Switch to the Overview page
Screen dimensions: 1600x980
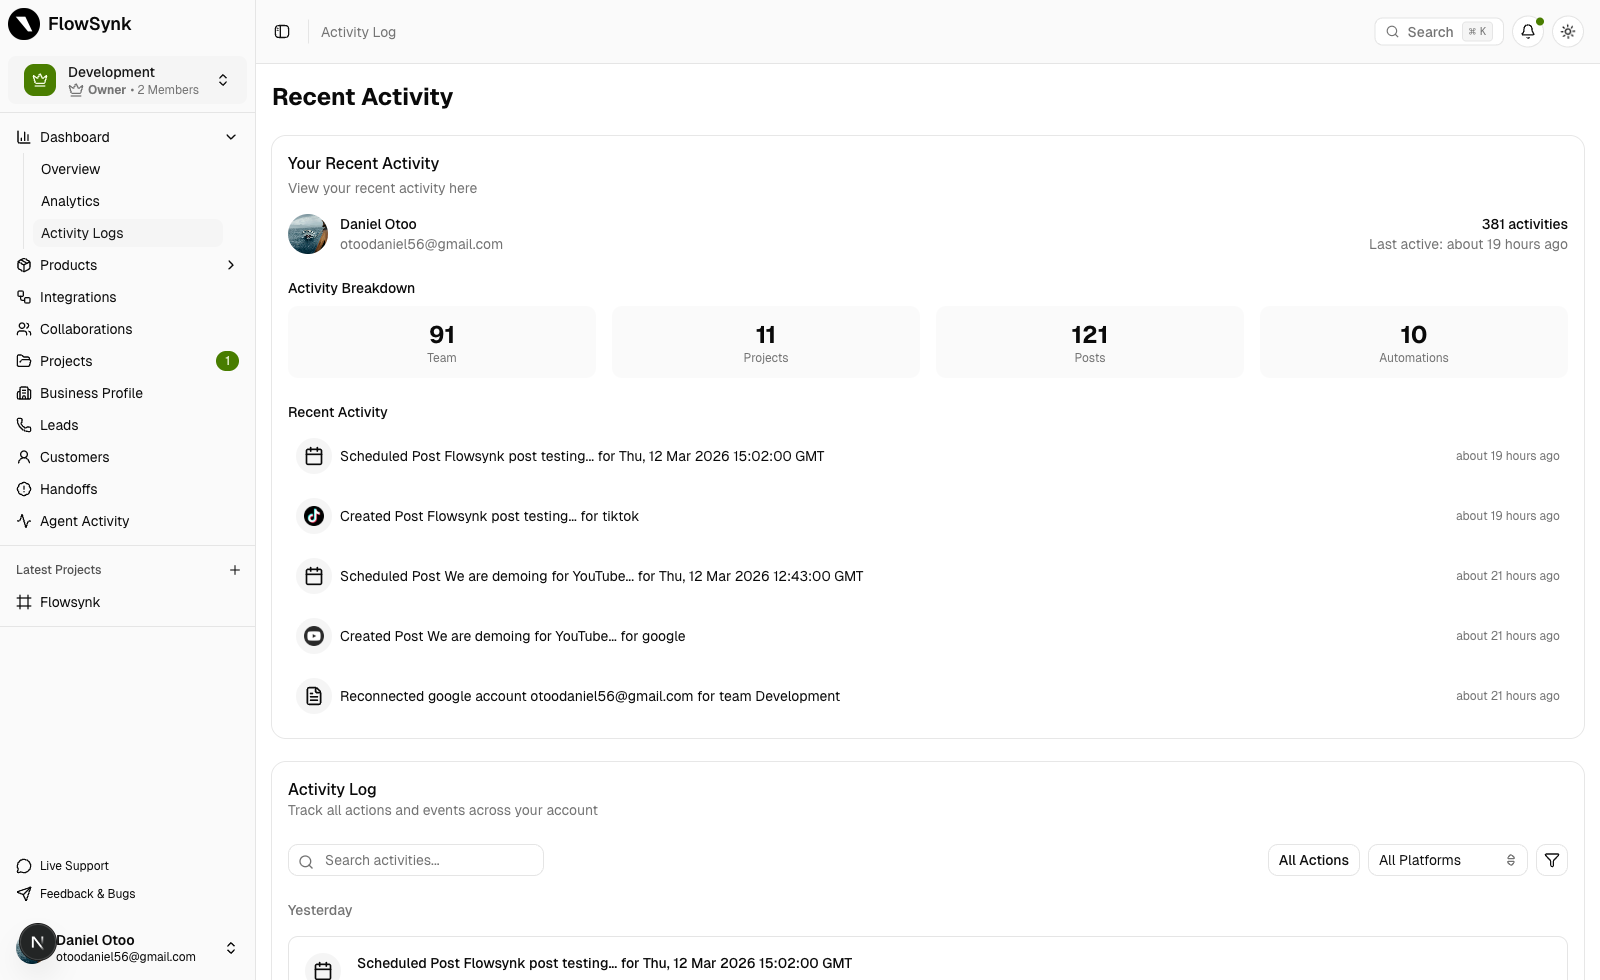pyautogui.click(x=70, y=169)
